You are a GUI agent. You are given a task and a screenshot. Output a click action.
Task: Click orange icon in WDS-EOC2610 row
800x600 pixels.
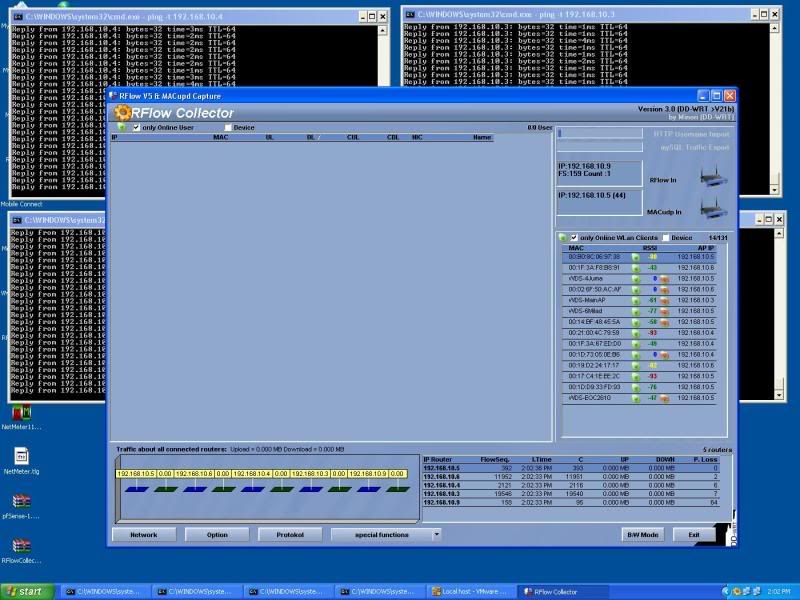(x=664, y=398)
